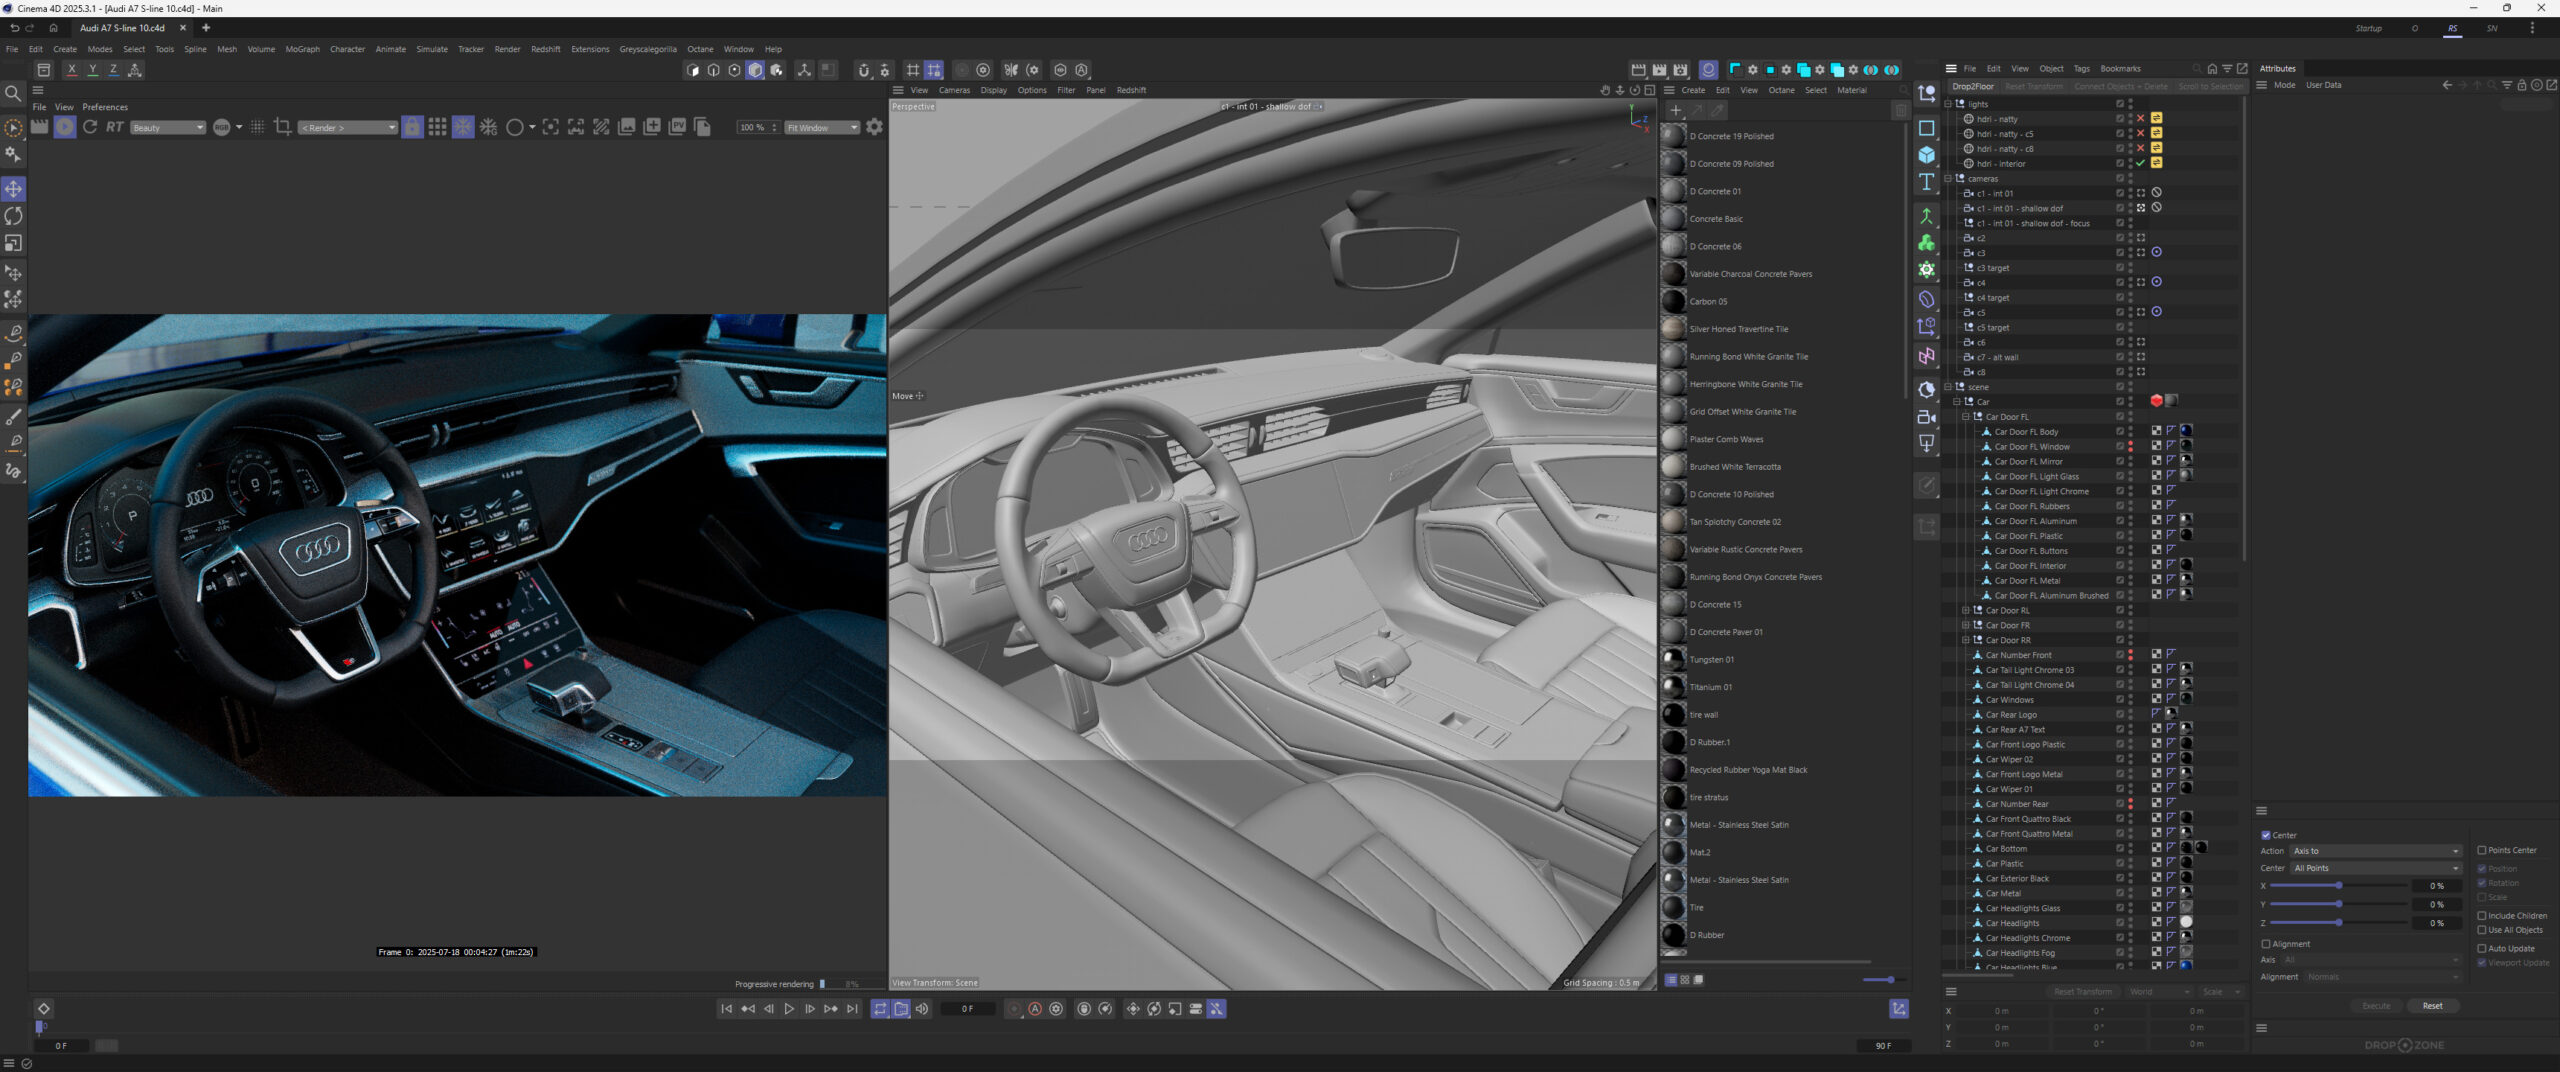Image resolution: width=2560 pixels, height=1072 pixels.
Task: Enable the Points Center checkbox
Action: tap(2481, 850)
